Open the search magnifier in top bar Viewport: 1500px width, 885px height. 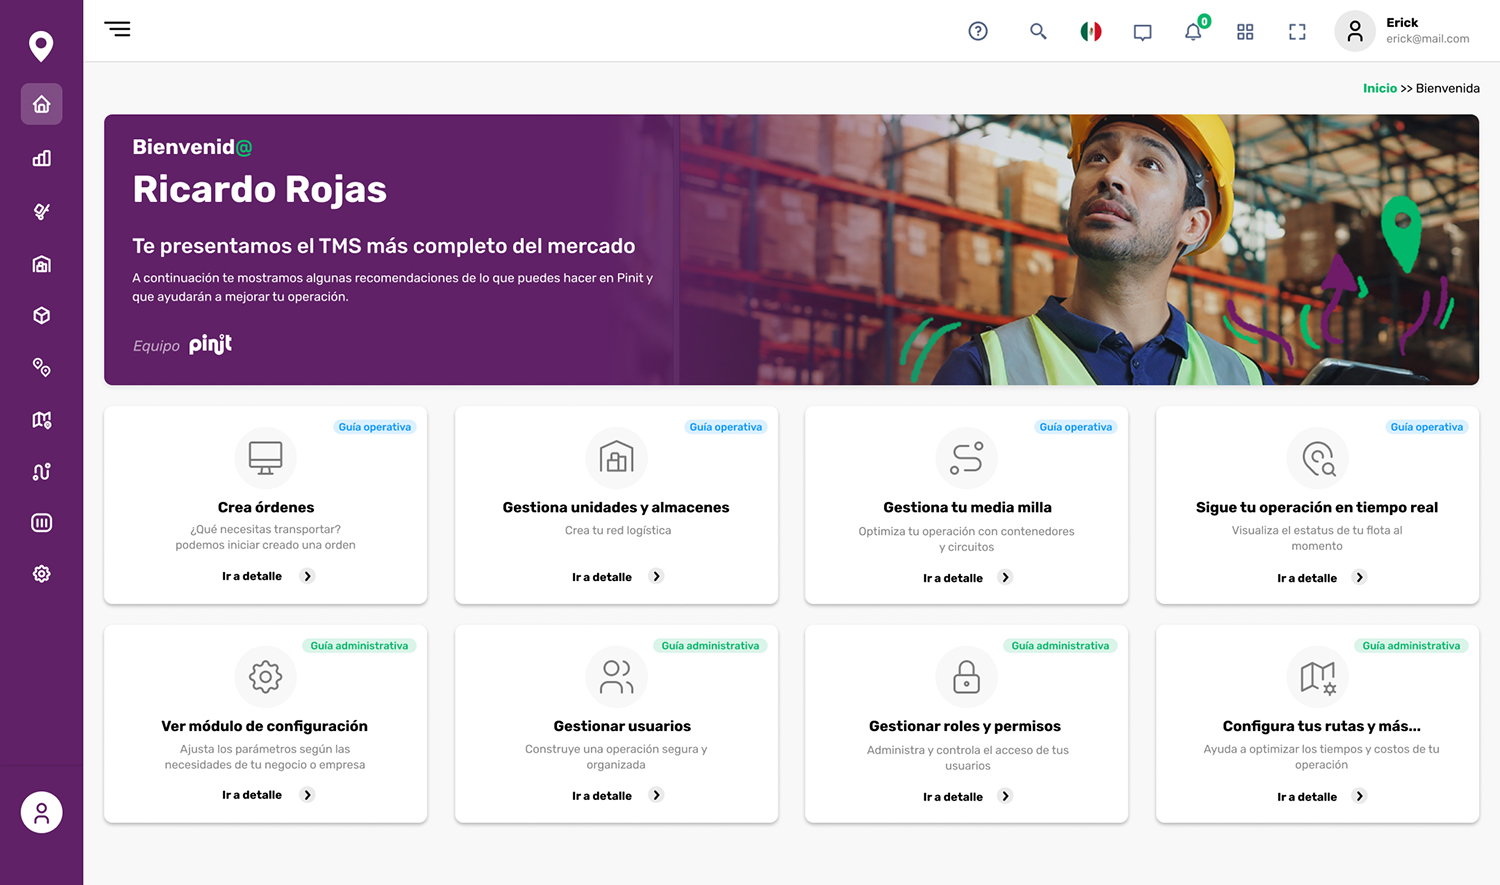click(x=1038, y=32)
